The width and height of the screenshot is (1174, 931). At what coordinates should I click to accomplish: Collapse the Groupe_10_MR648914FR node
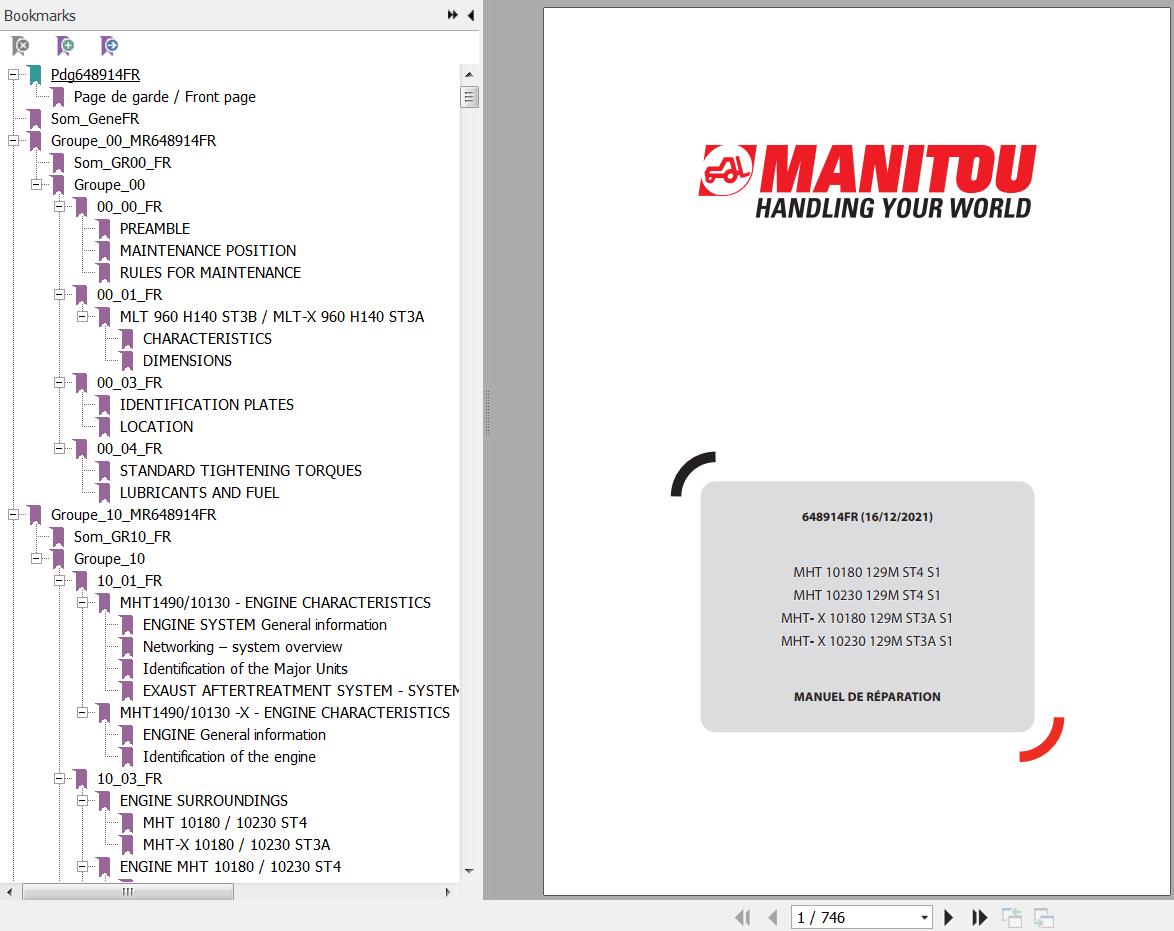pyautogui.click(x=13, y=515)
